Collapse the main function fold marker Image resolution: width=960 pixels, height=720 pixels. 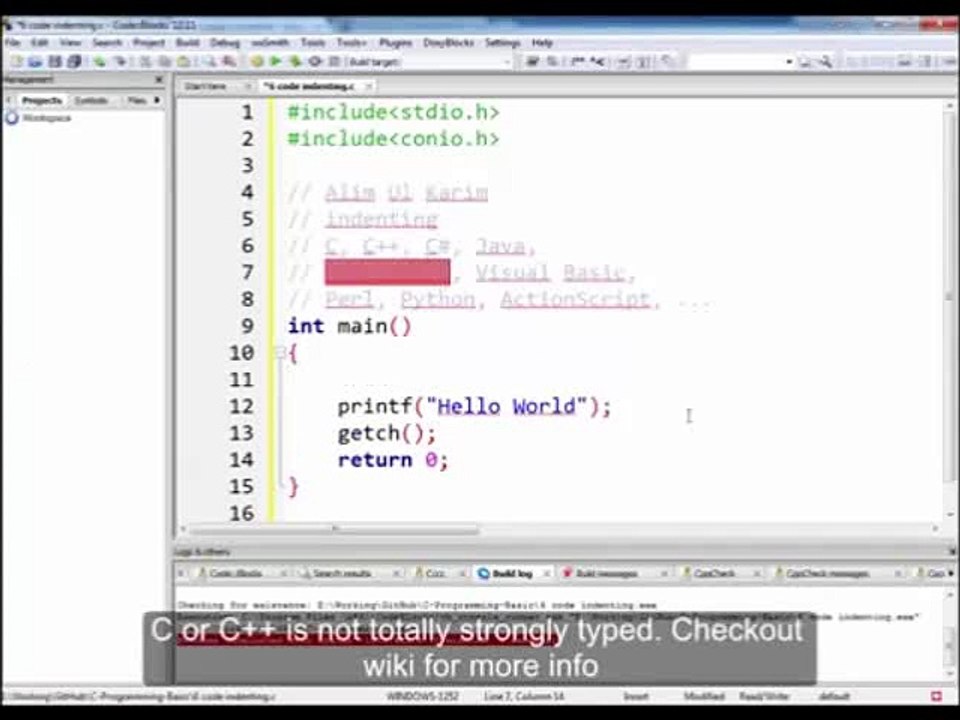point(281,352)
